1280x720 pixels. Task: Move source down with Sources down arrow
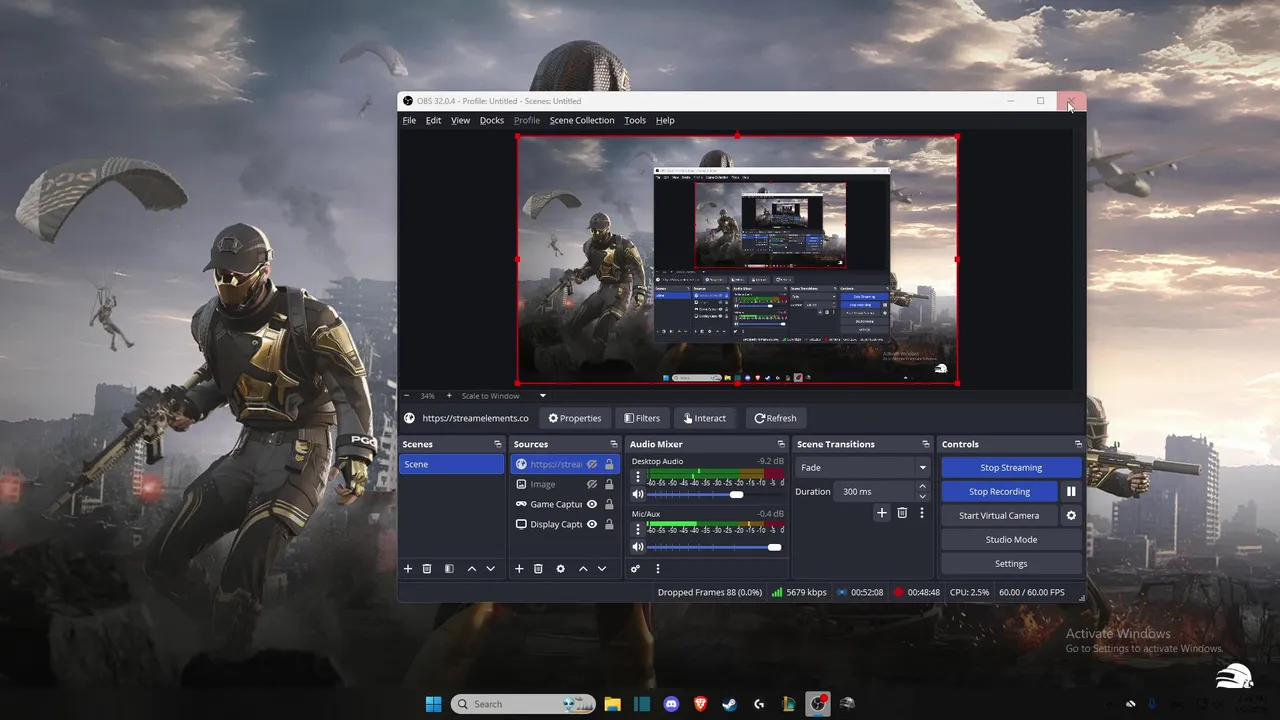pyautogui.click(x=602, y=569)
